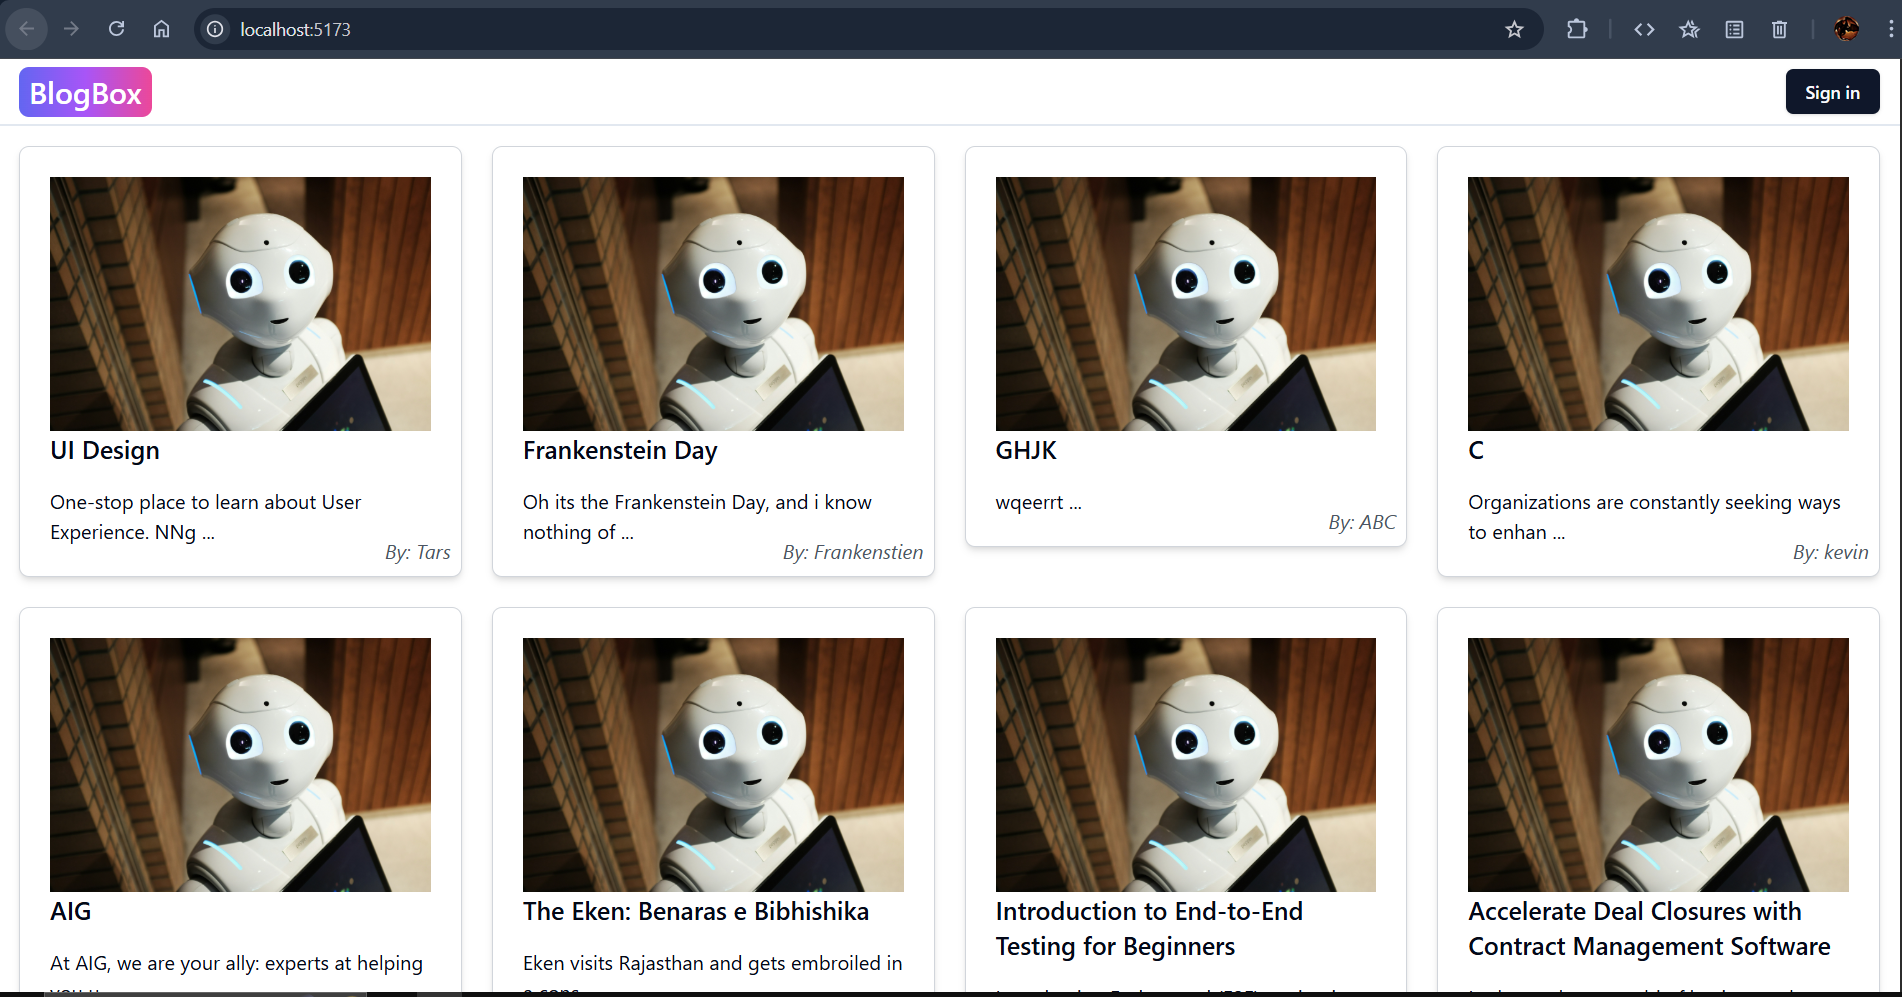
Task: Click the author name By: kevin
Action: [1830, 551]
